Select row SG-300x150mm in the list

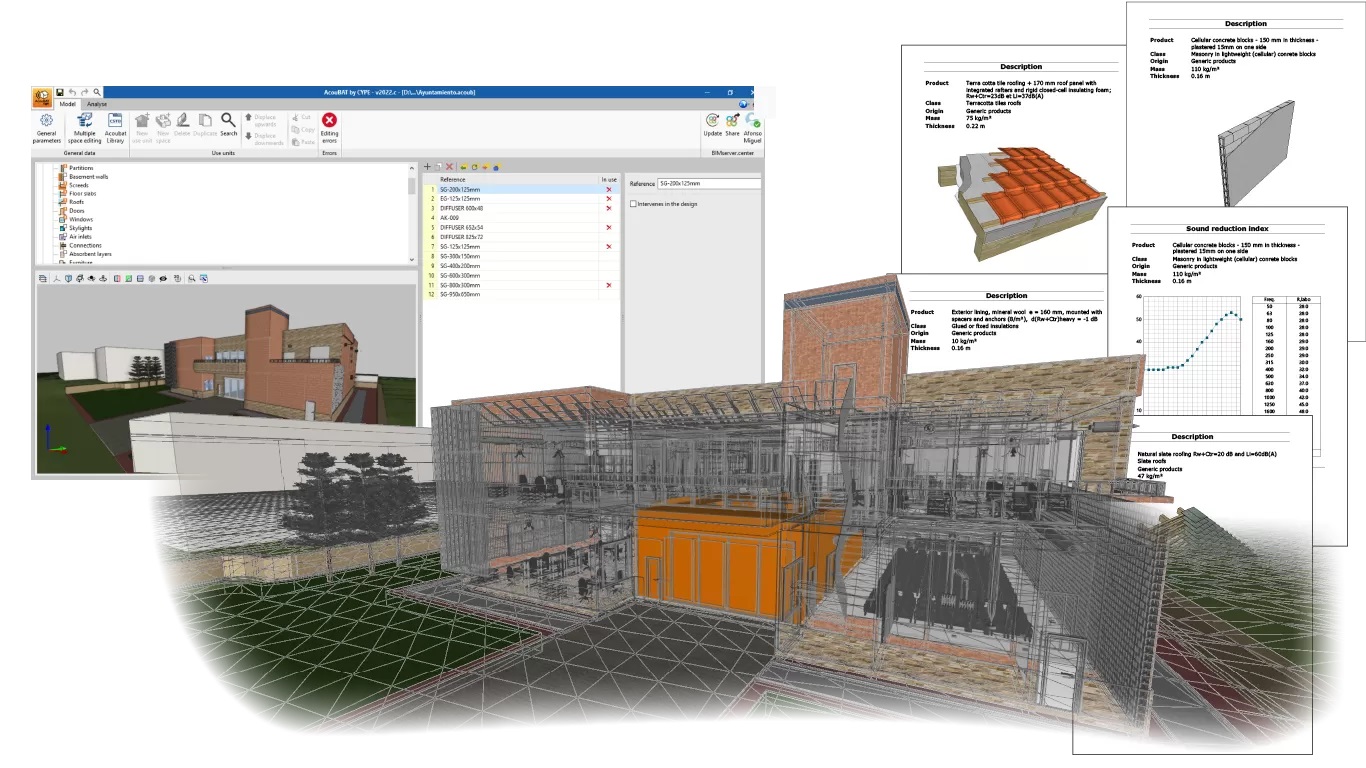point(521,256)
